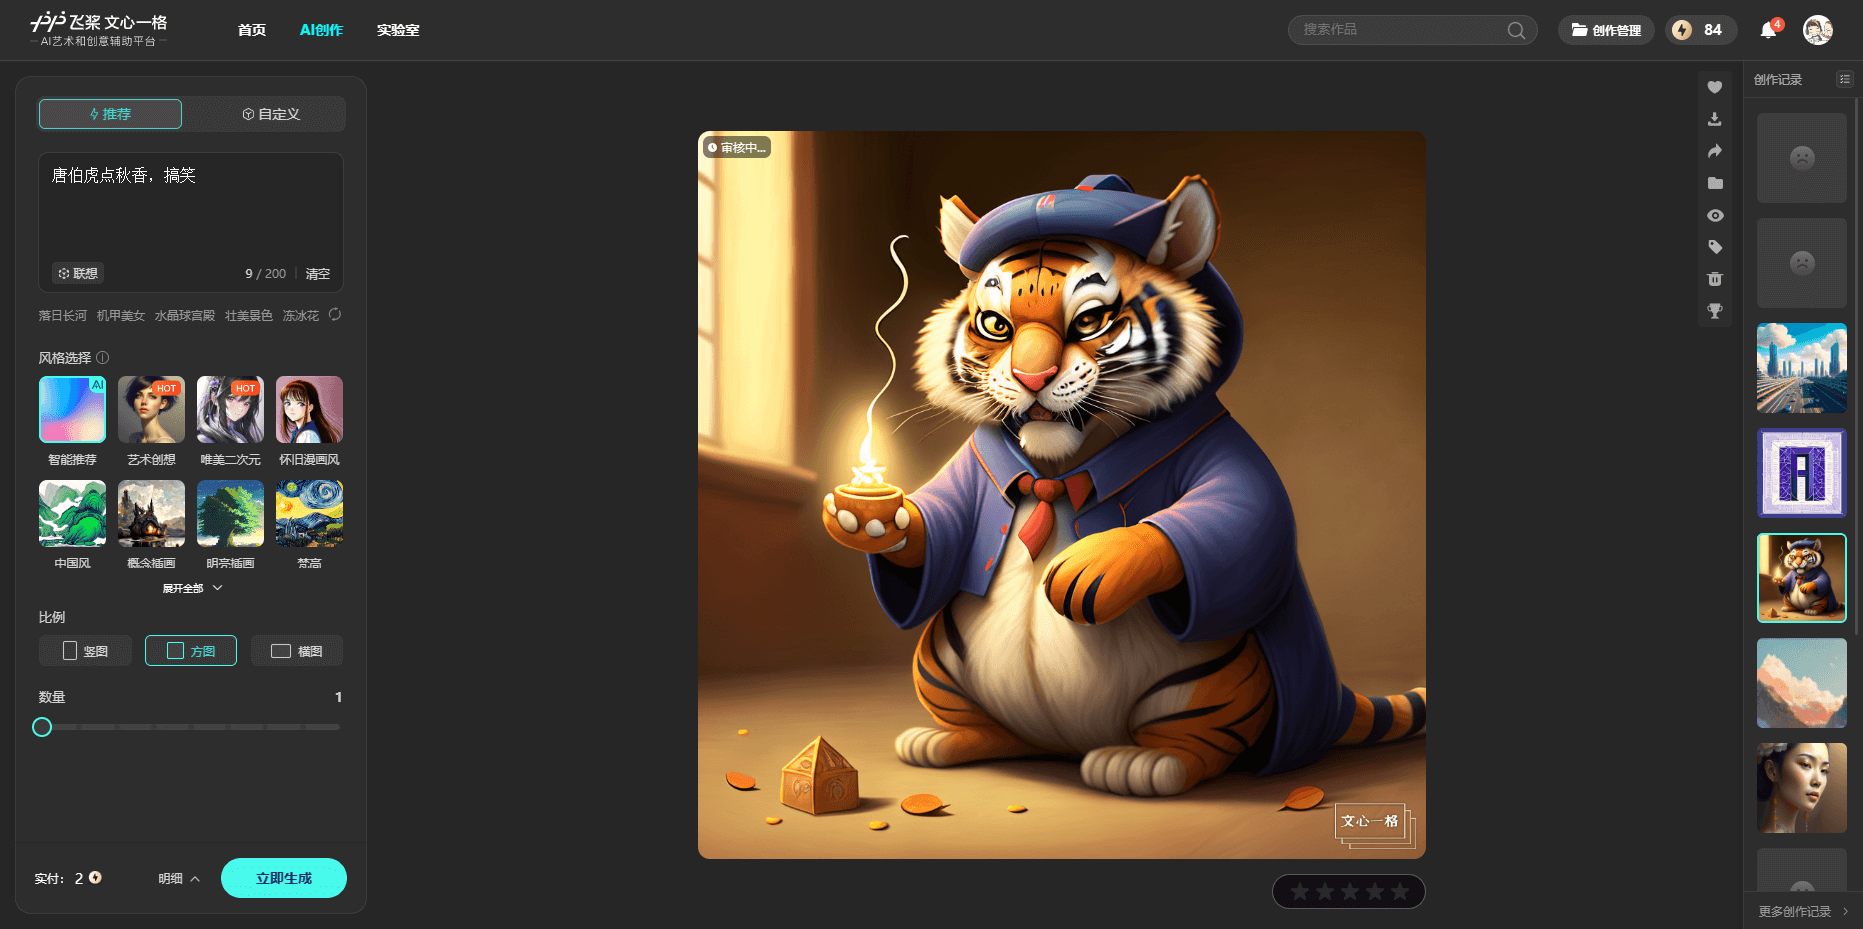Toggle the eye visibility icon
Screen dimensions: 1863x929
pyautogui.click(x=1714, y=215)
